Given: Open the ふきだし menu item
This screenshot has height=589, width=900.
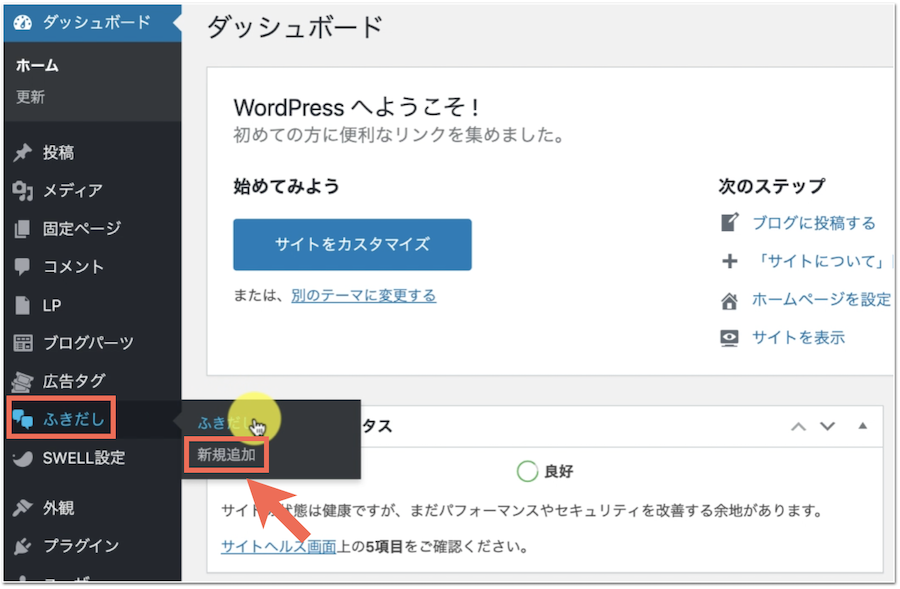Looking at the screenshot, I should coord(73,420).
